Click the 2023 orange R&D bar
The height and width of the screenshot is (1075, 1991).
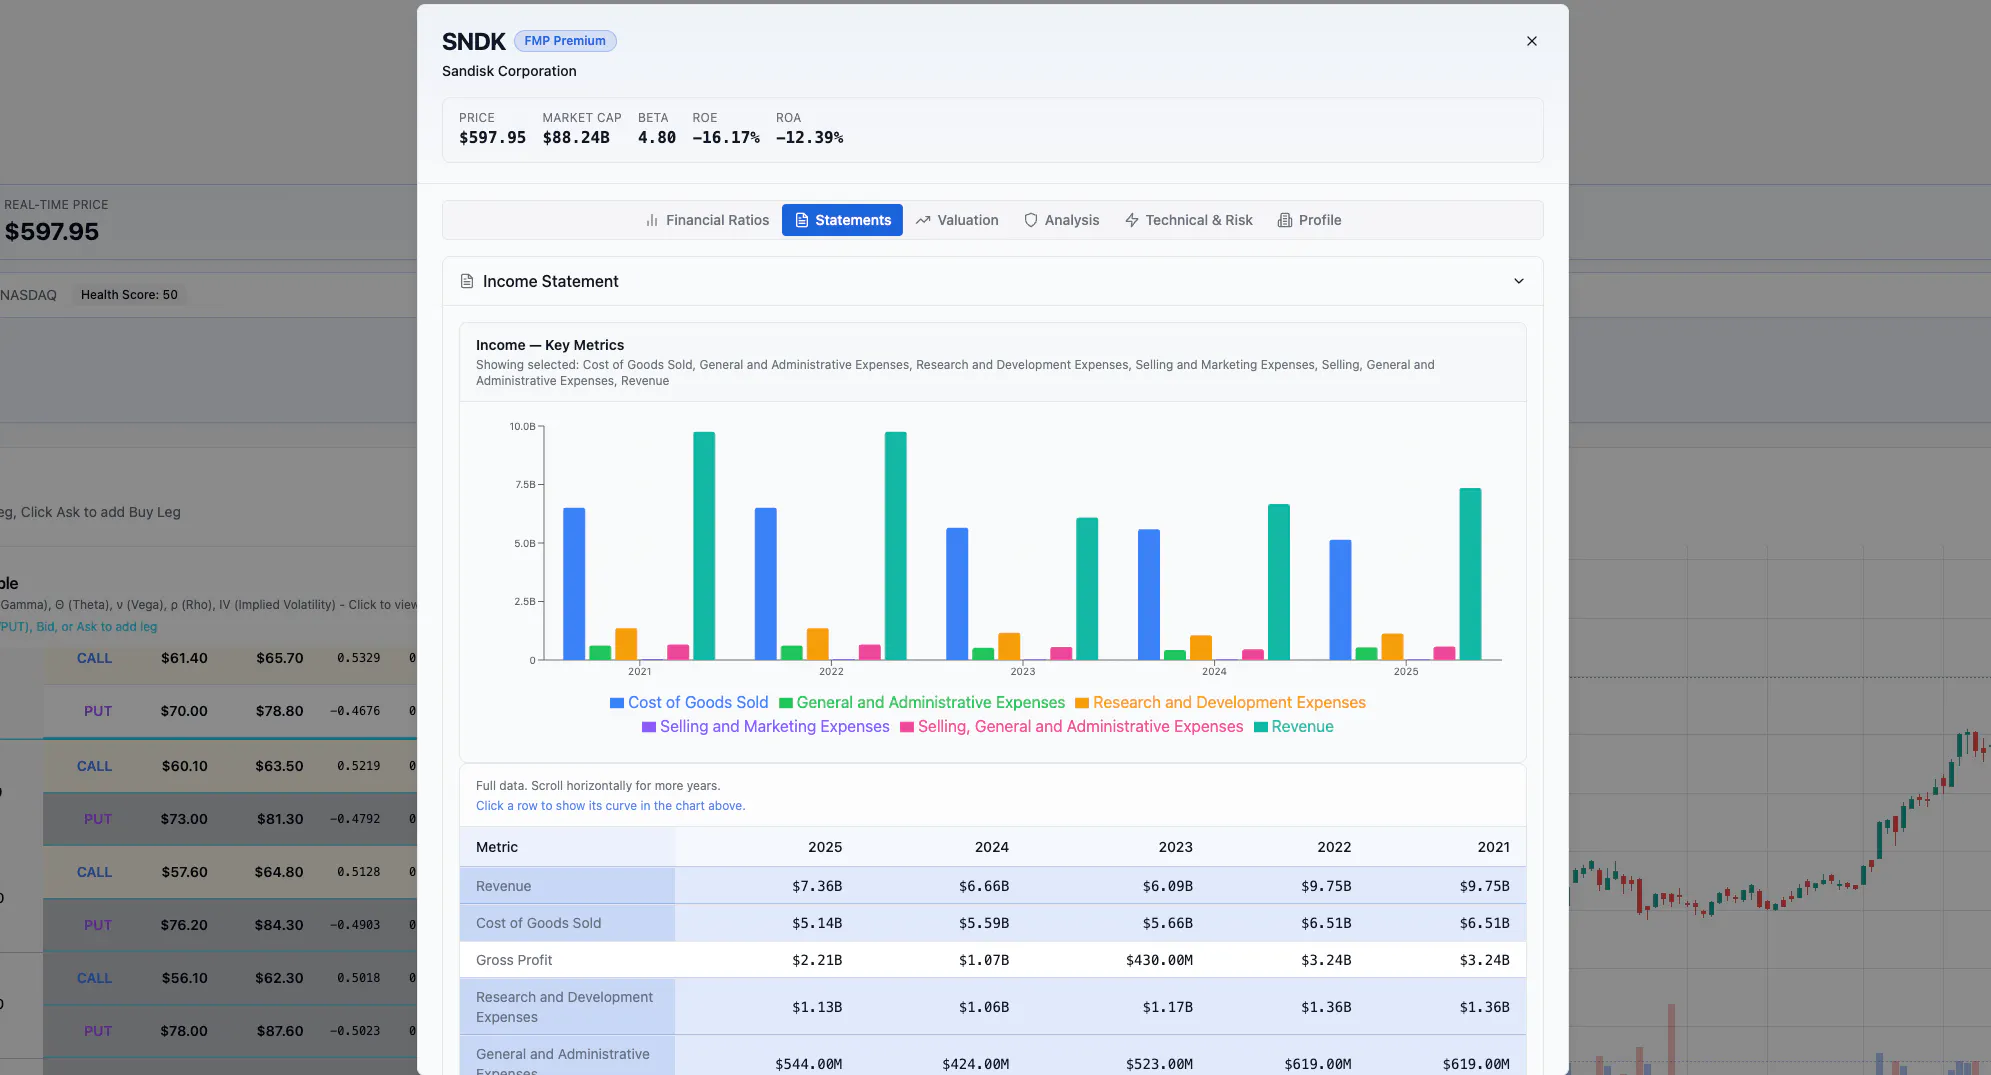(1009, 646)
